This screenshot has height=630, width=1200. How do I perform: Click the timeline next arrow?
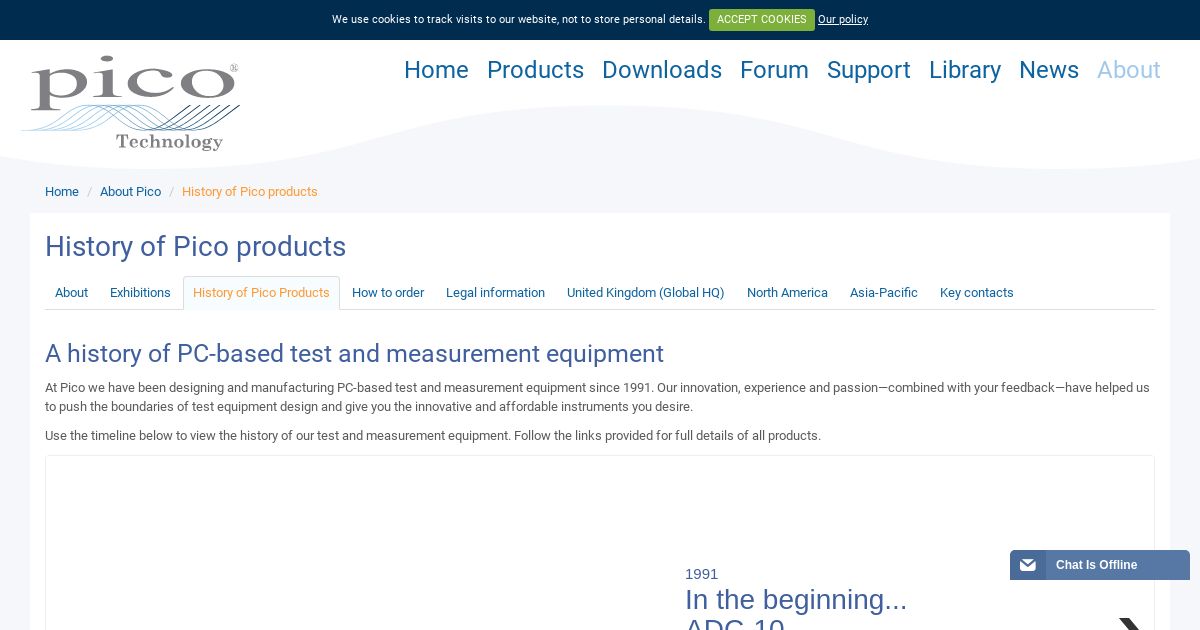(1130, 624)
